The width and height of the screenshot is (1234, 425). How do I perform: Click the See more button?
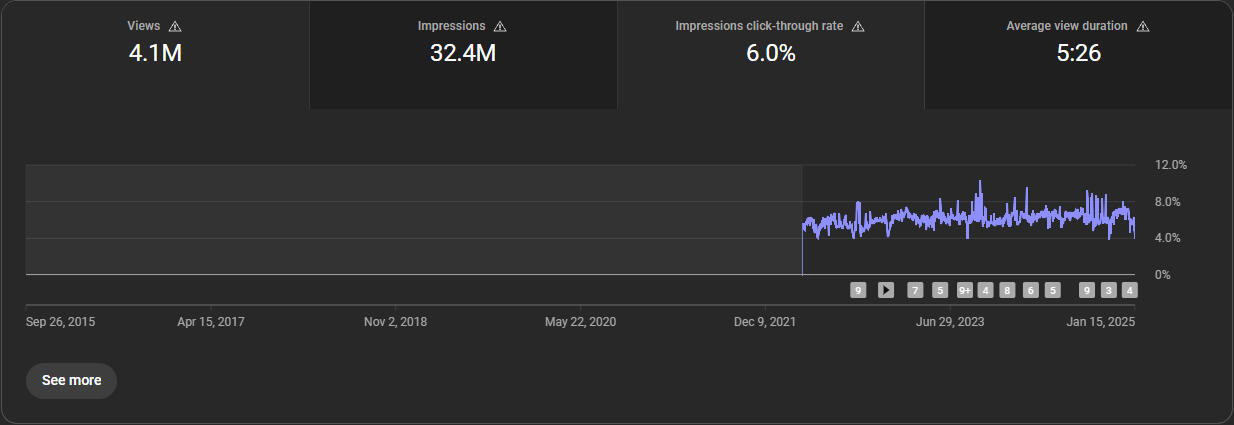[x=71, y=381]
